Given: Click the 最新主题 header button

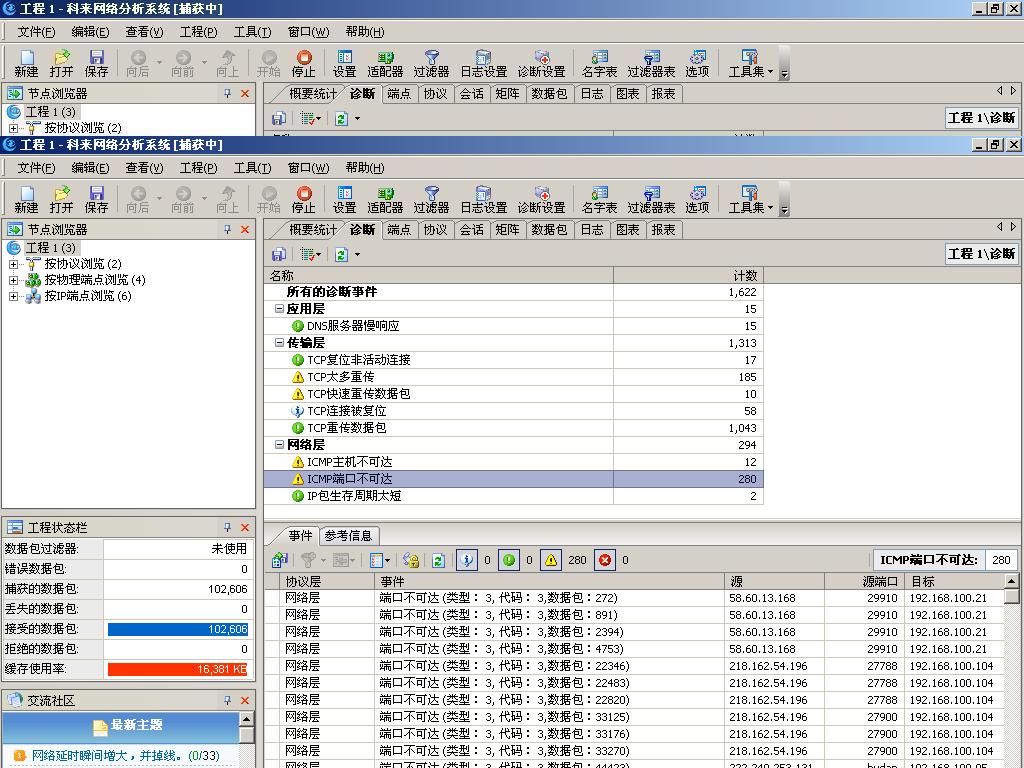Looking at the screenshot, I should pyautogui.click(x=127, y=725).
